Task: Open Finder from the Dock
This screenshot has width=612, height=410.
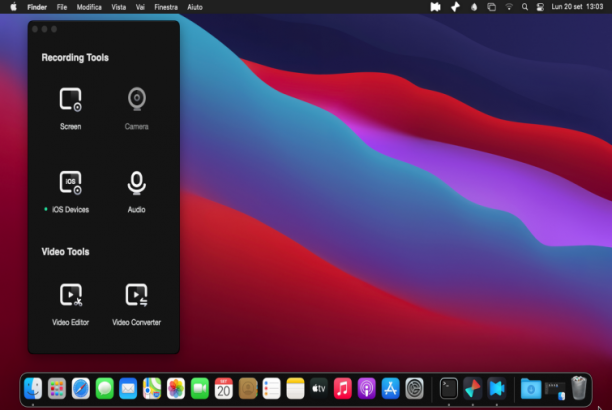Action: coord(33,388)
